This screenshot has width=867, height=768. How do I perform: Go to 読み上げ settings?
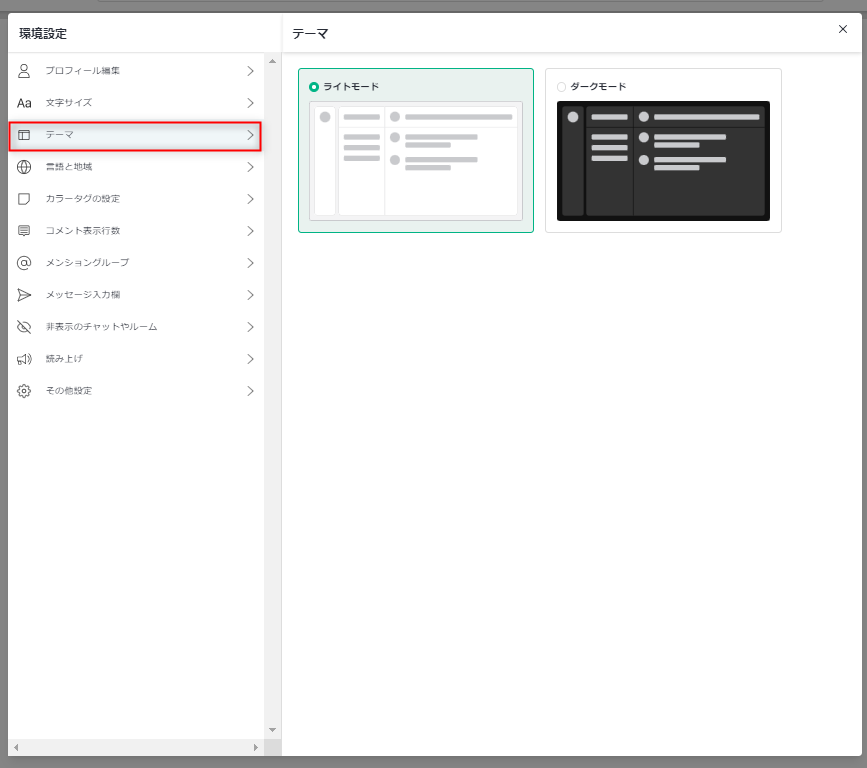coord(135,359)
